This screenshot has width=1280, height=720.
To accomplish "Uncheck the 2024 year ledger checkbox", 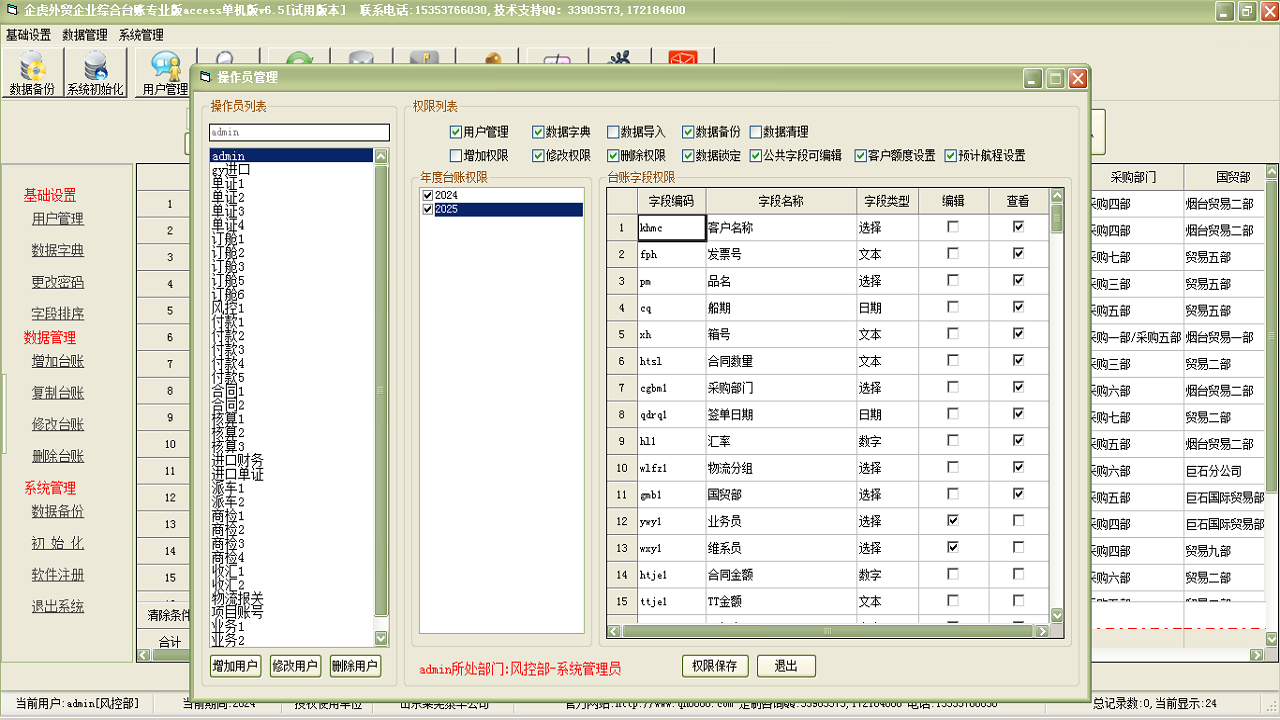I will (428, 196).
